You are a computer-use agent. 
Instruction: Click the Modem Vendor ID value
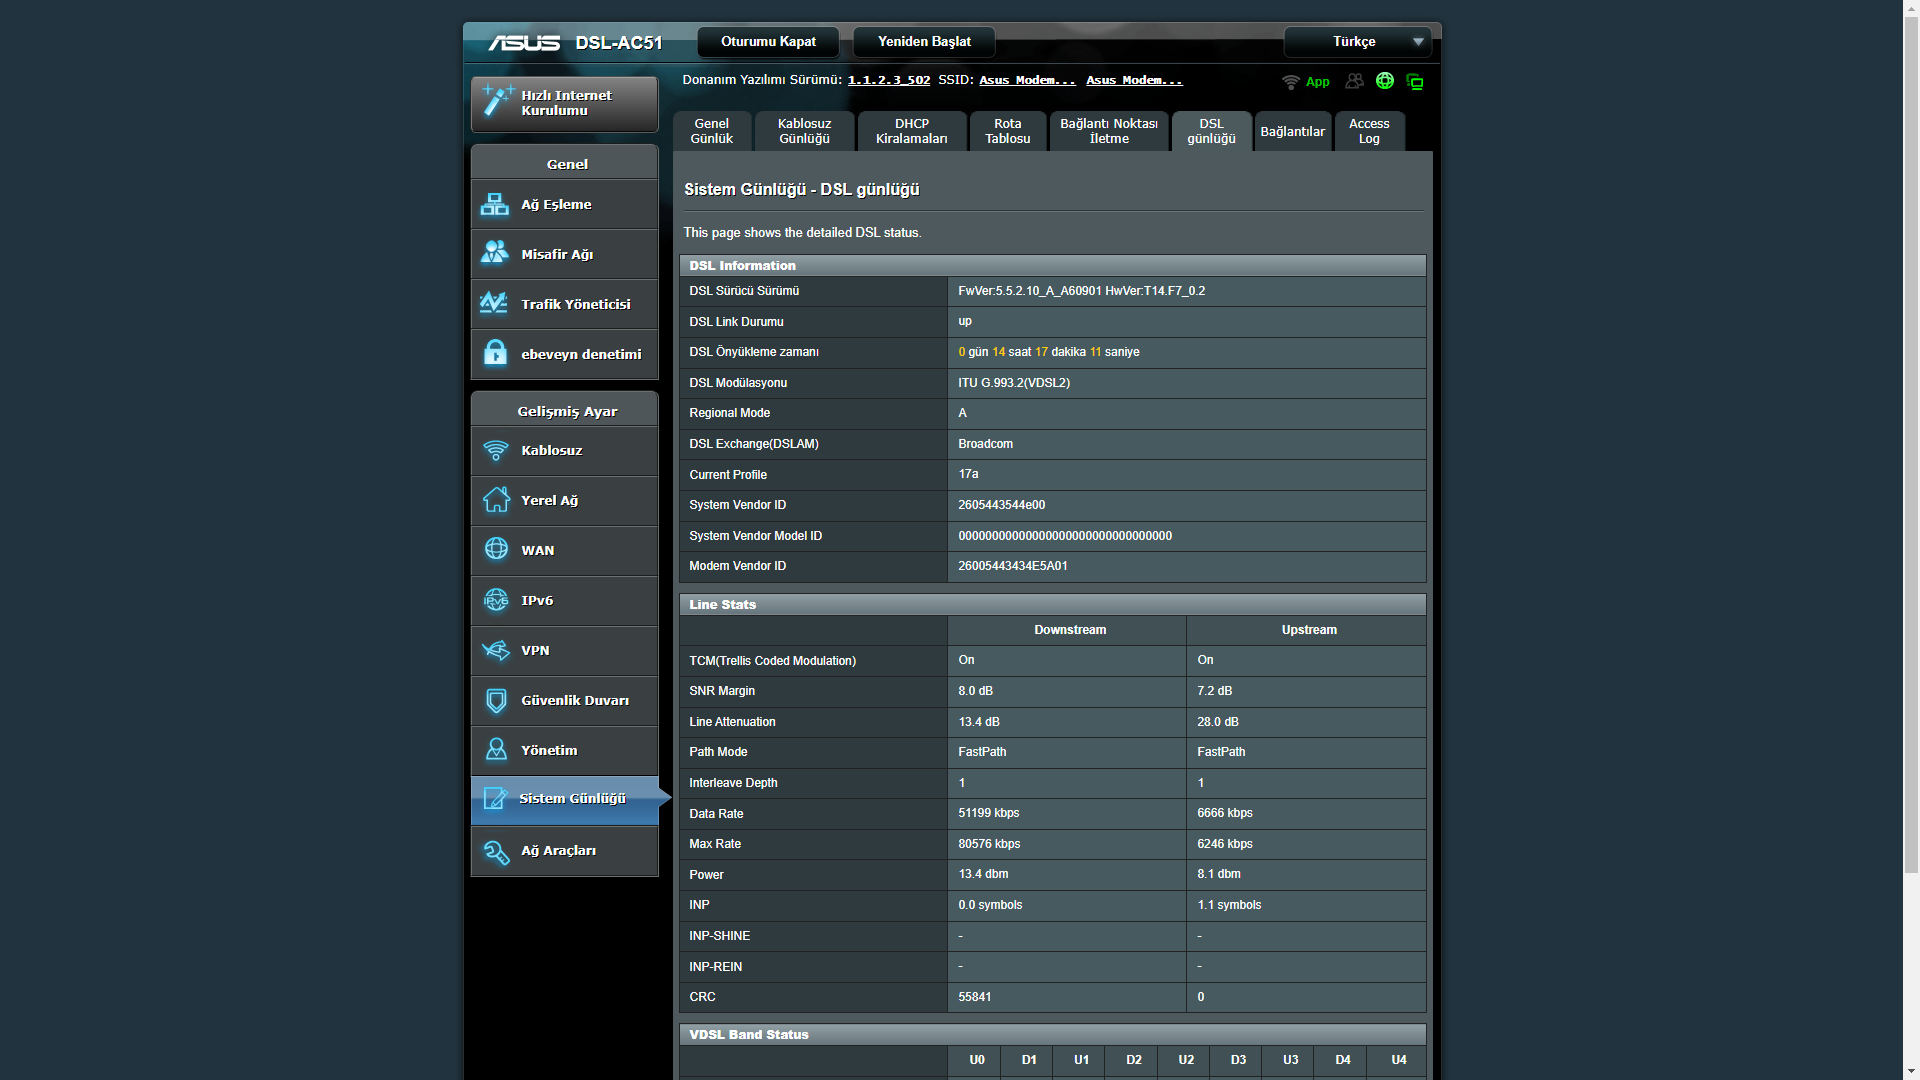point(1013,566)
